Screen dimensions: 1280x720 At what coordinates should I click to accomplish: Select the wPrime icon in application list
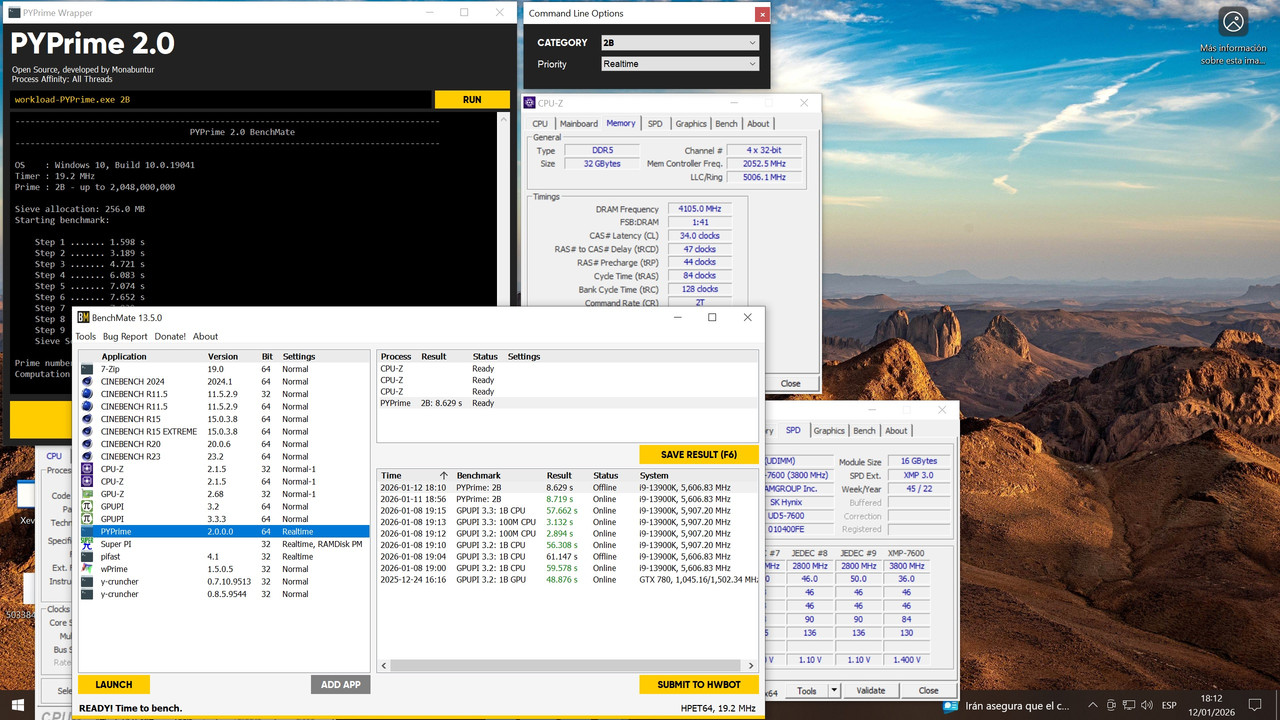(x=88, y=569)
